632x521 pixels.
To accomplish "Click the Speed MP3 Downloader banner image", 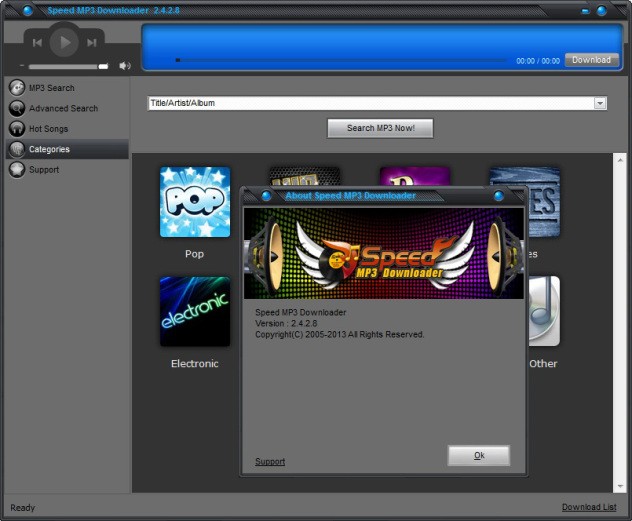I will tap(384, 253).
